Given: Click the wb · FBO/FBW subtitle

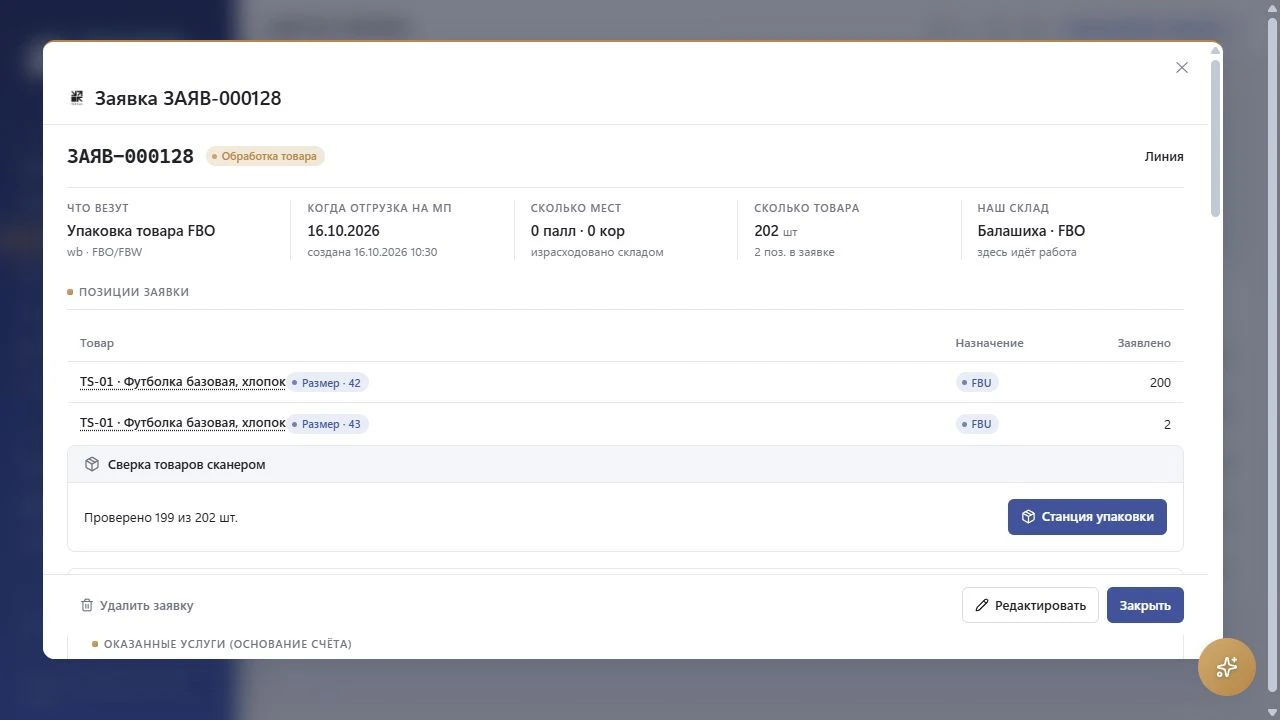Looking at the screenshot, I should (x=104, y=252).
